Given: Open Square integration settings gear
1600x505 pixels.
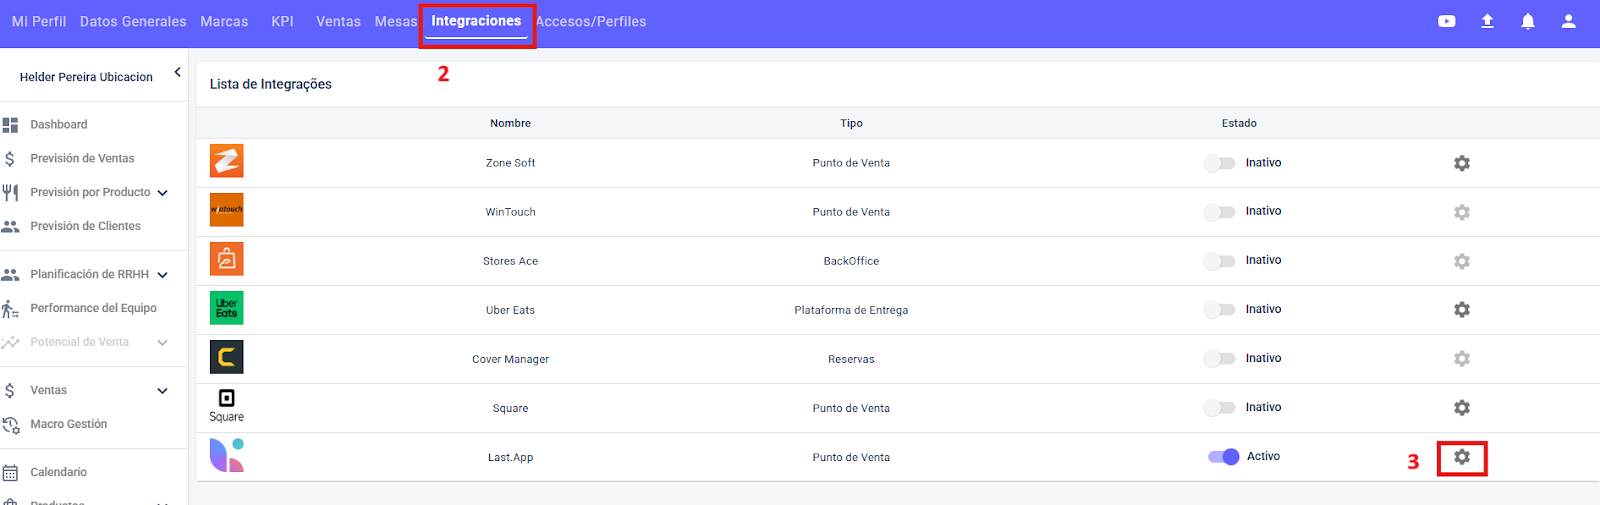Looking at the screenshot, I should (x=1462, y=408).
